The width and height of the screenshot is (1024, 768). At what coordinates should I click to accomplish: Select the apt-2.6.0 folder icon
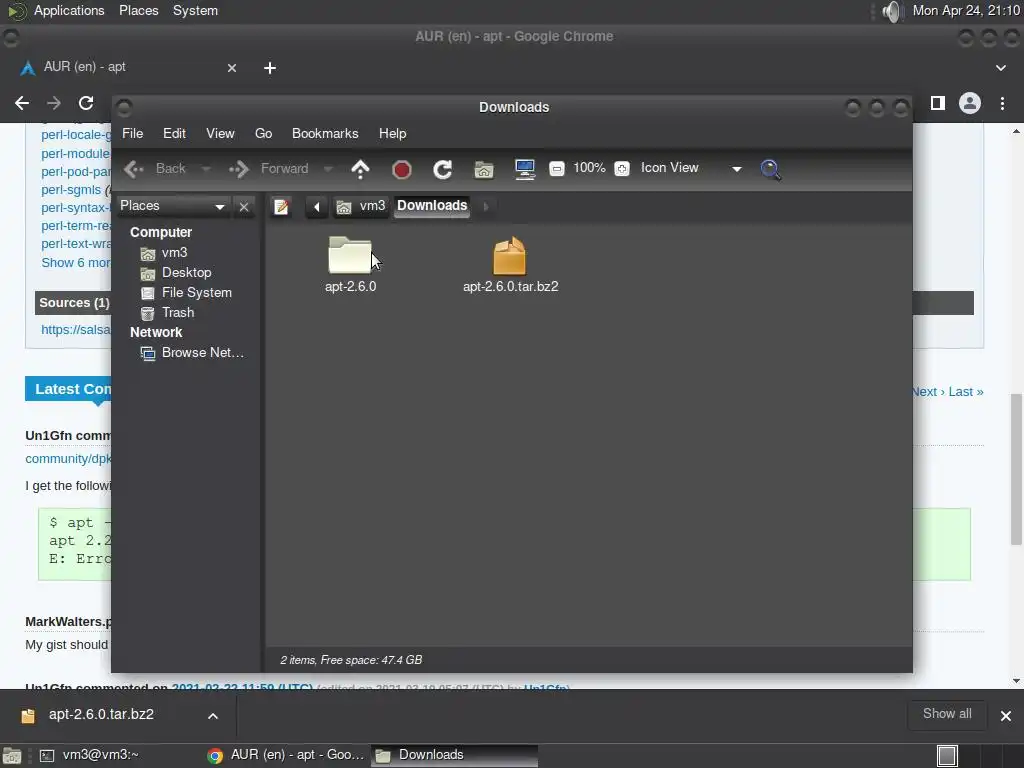coord(350,255)
